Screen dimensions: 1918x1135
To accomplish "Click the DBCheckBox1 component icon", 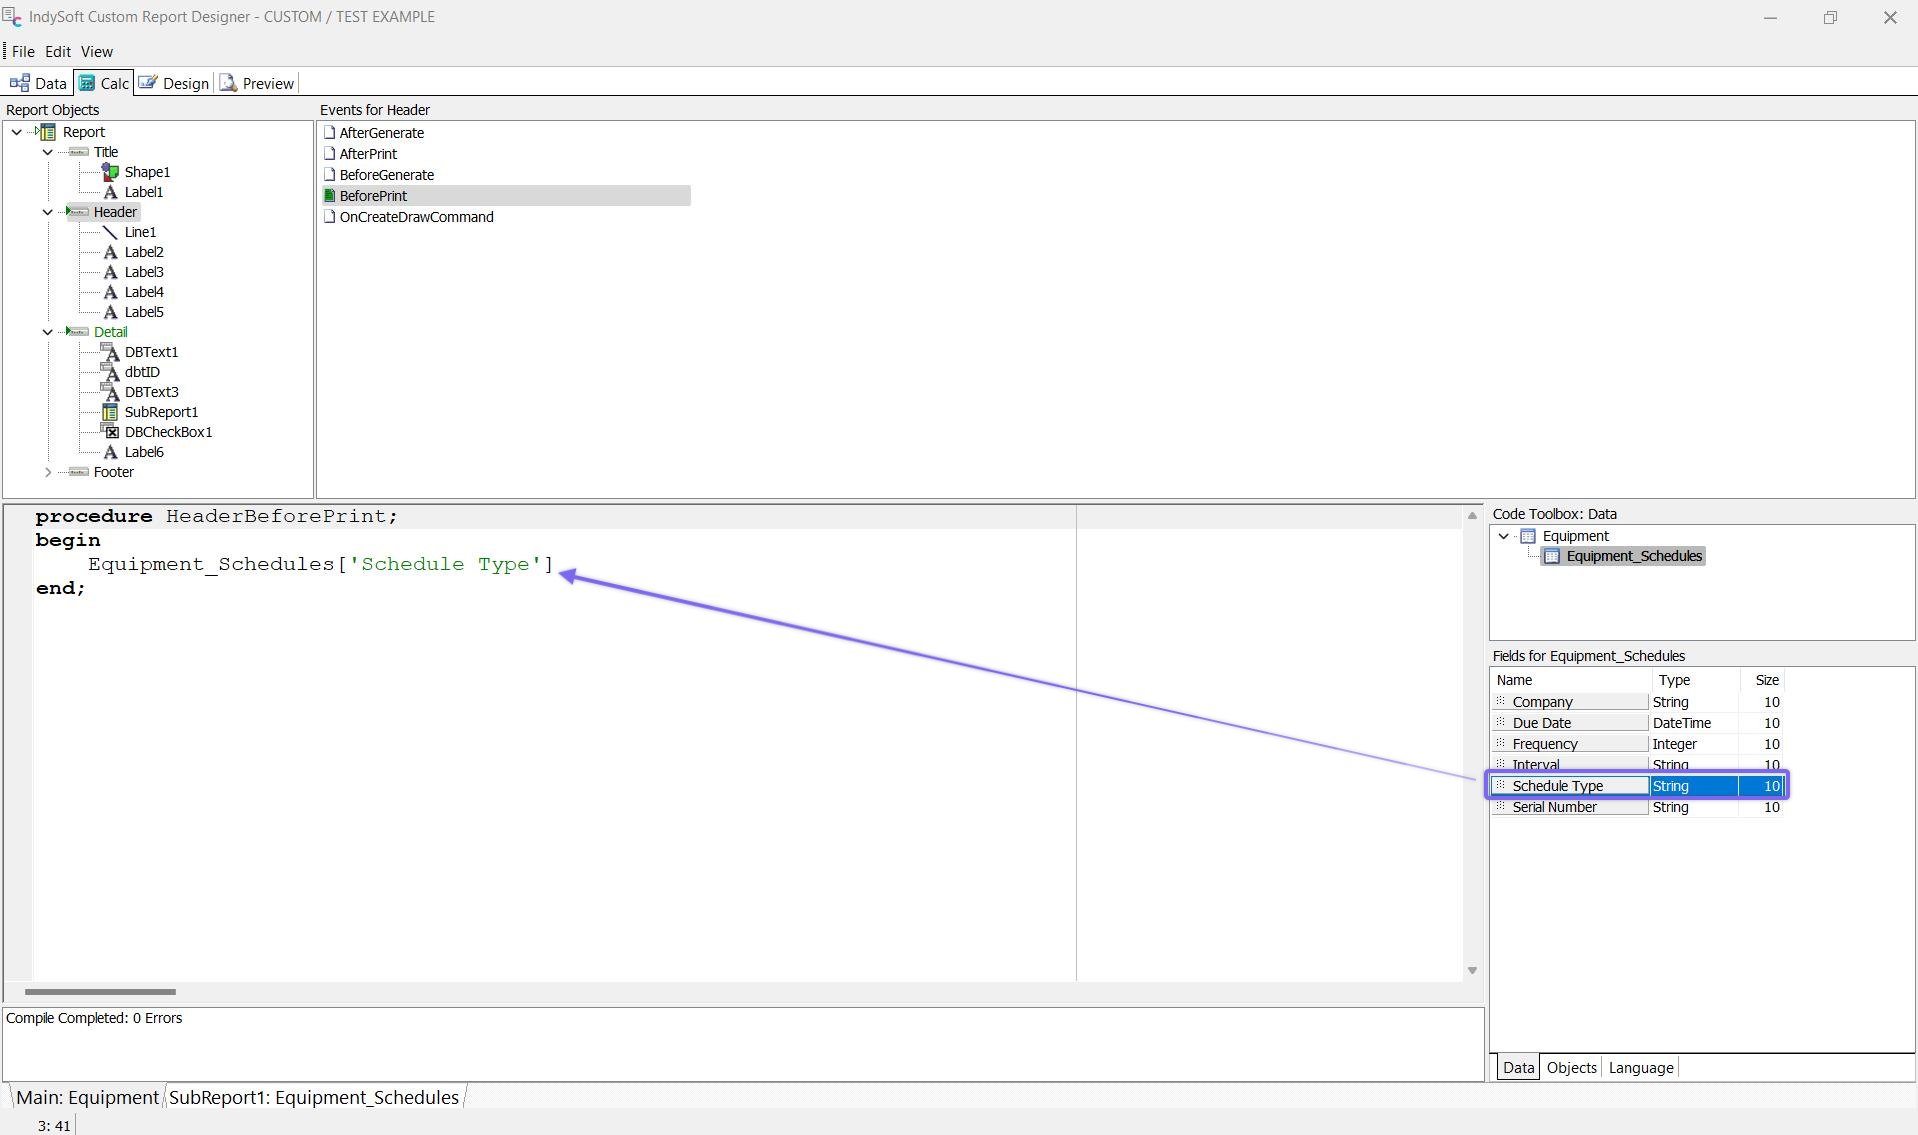I will point(111,432).
